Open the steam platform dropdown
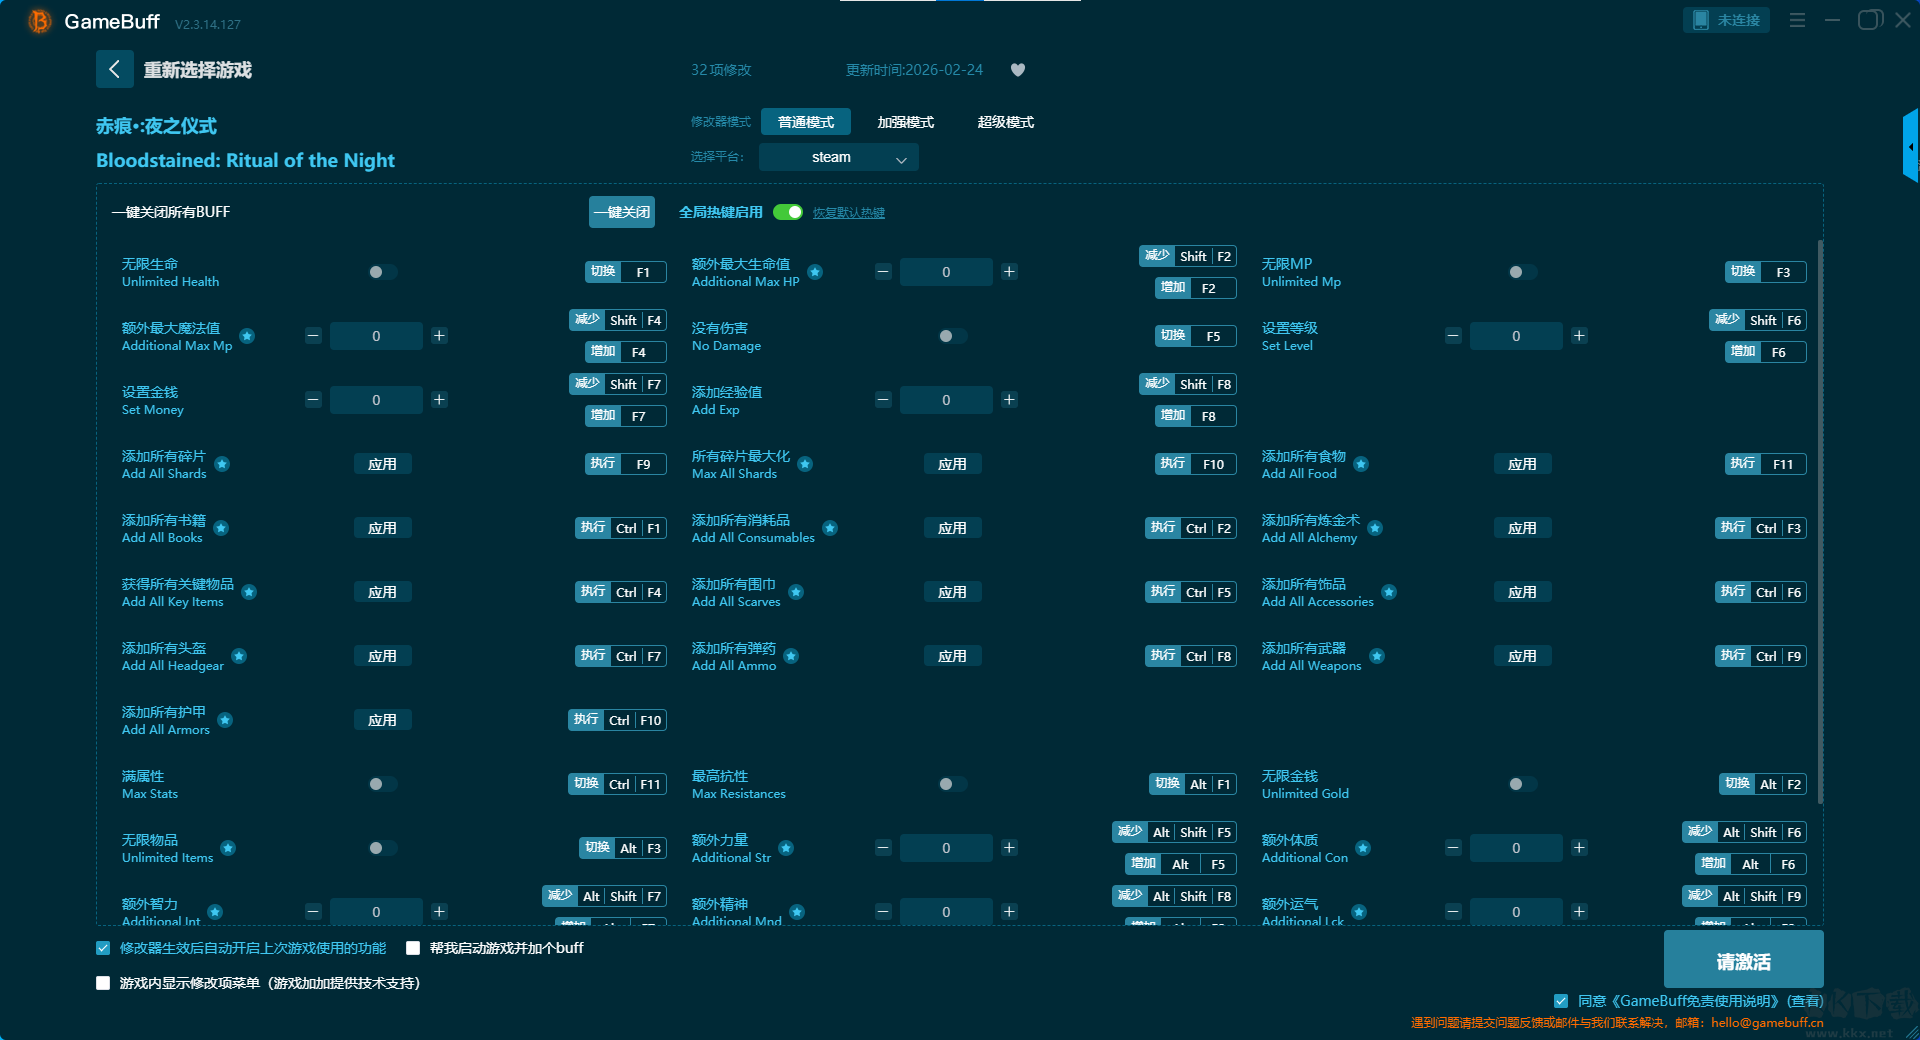 click(838, 157)
